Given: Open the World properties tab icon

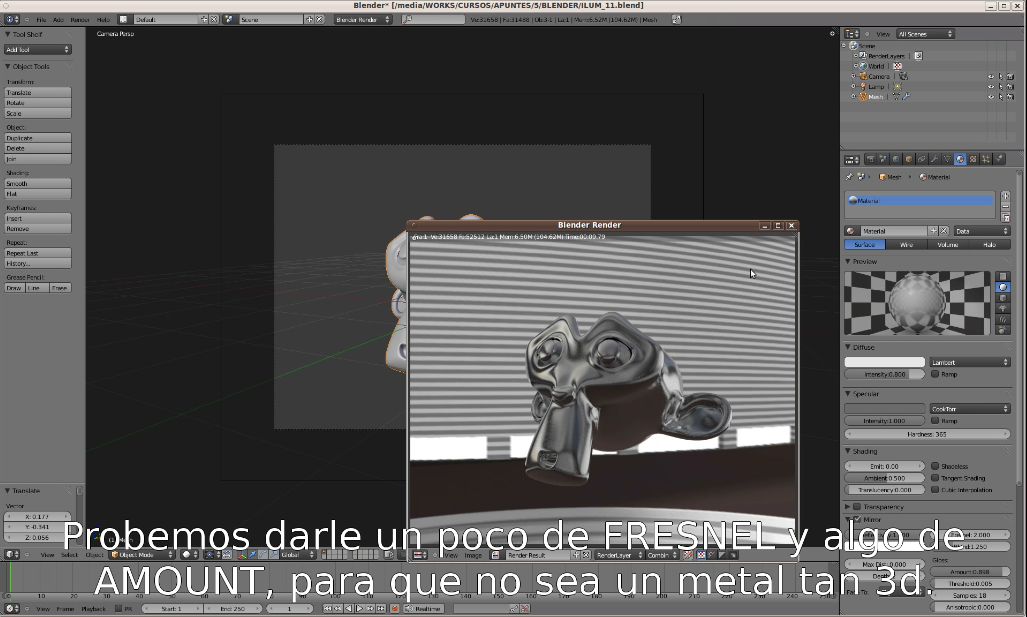Looking at the screenshot, I should click(x=896, y=159).
